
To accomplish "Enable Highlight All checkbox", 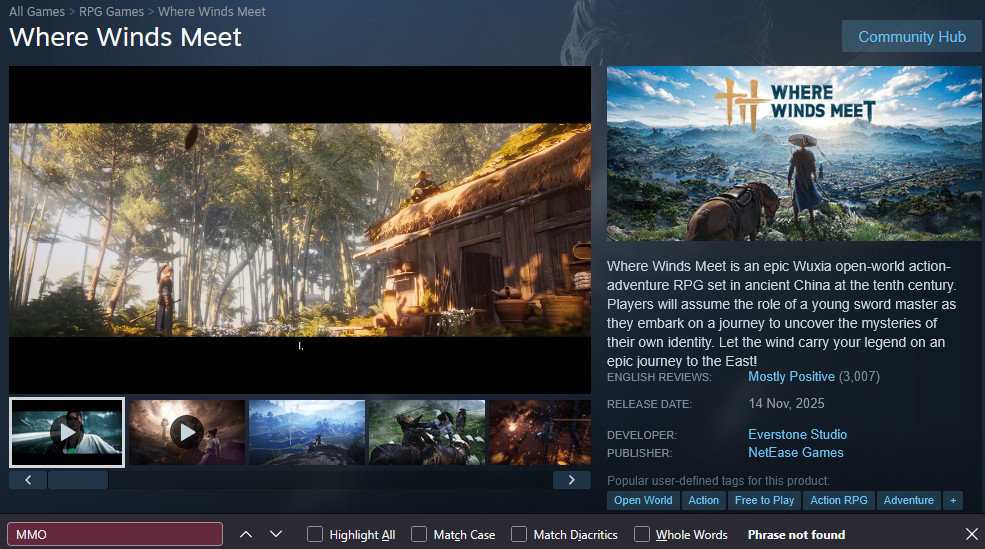I will (315, 535).
